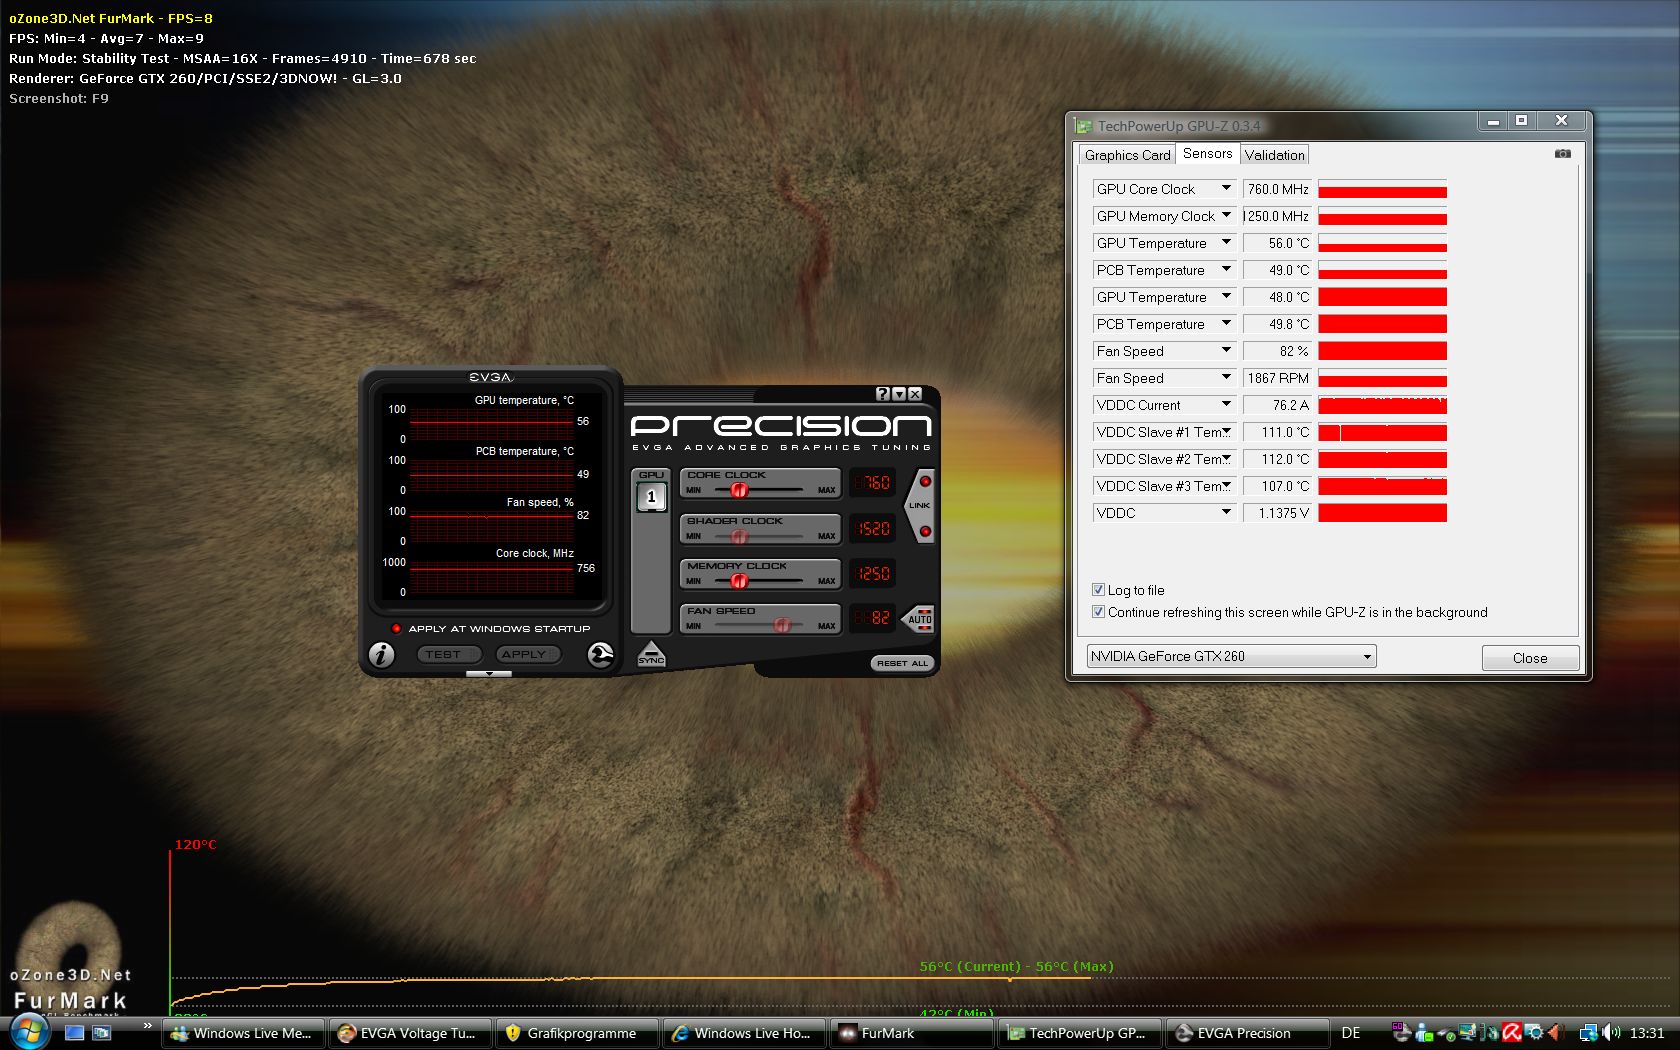Switch to FurMark taskbar window
Screen dimensions: 1680x1050
[911, 1033]
